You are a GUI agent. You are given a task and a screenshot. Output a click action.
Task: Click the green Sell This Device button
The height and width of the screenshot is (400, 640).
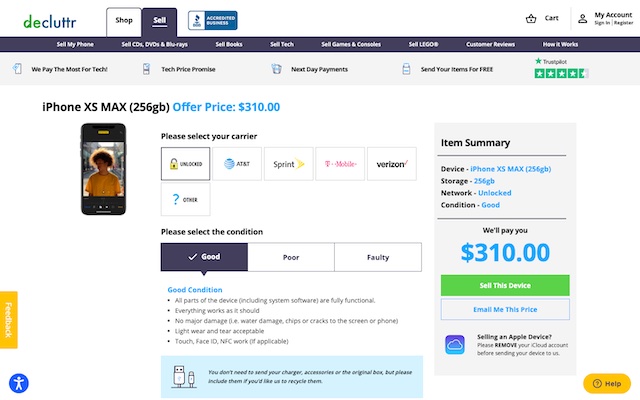point(505,285)
